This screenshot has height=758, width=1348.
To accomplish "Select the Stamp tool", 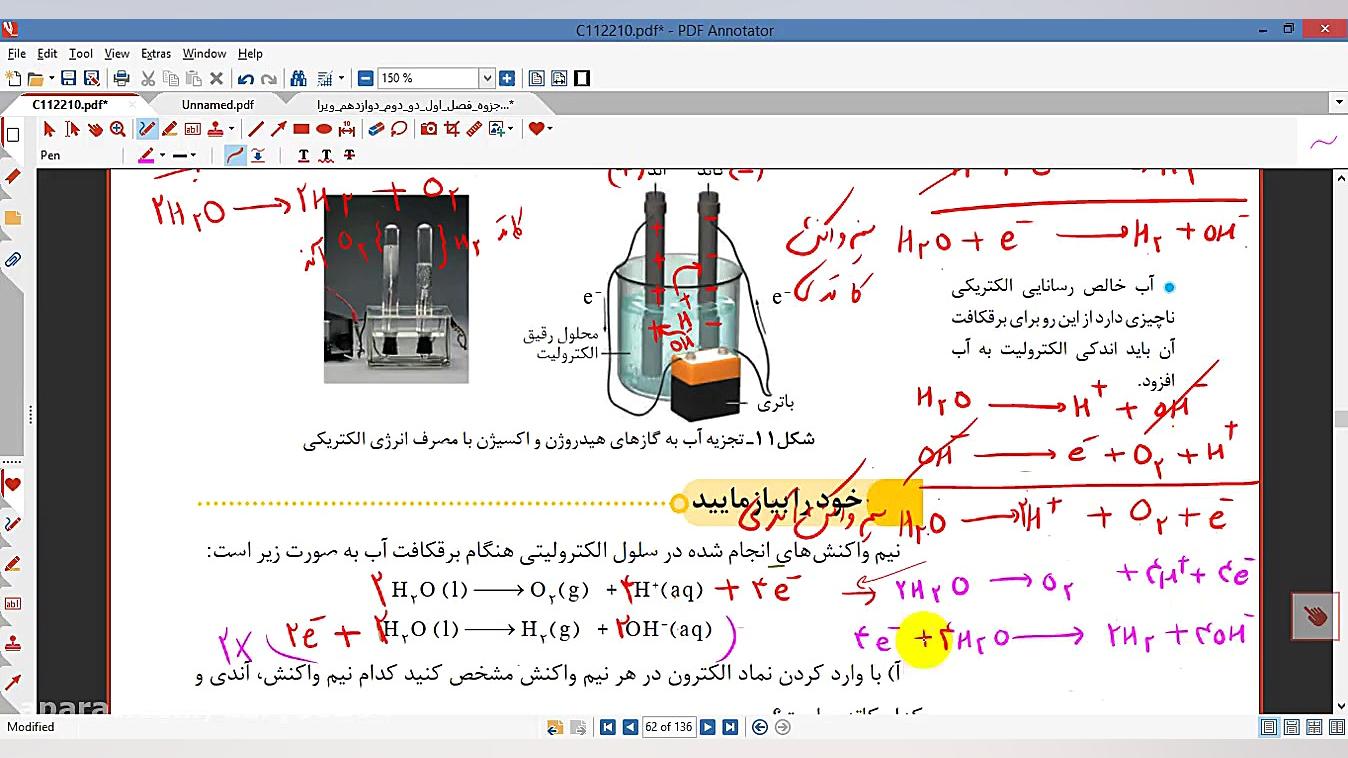I will point(216,128).
